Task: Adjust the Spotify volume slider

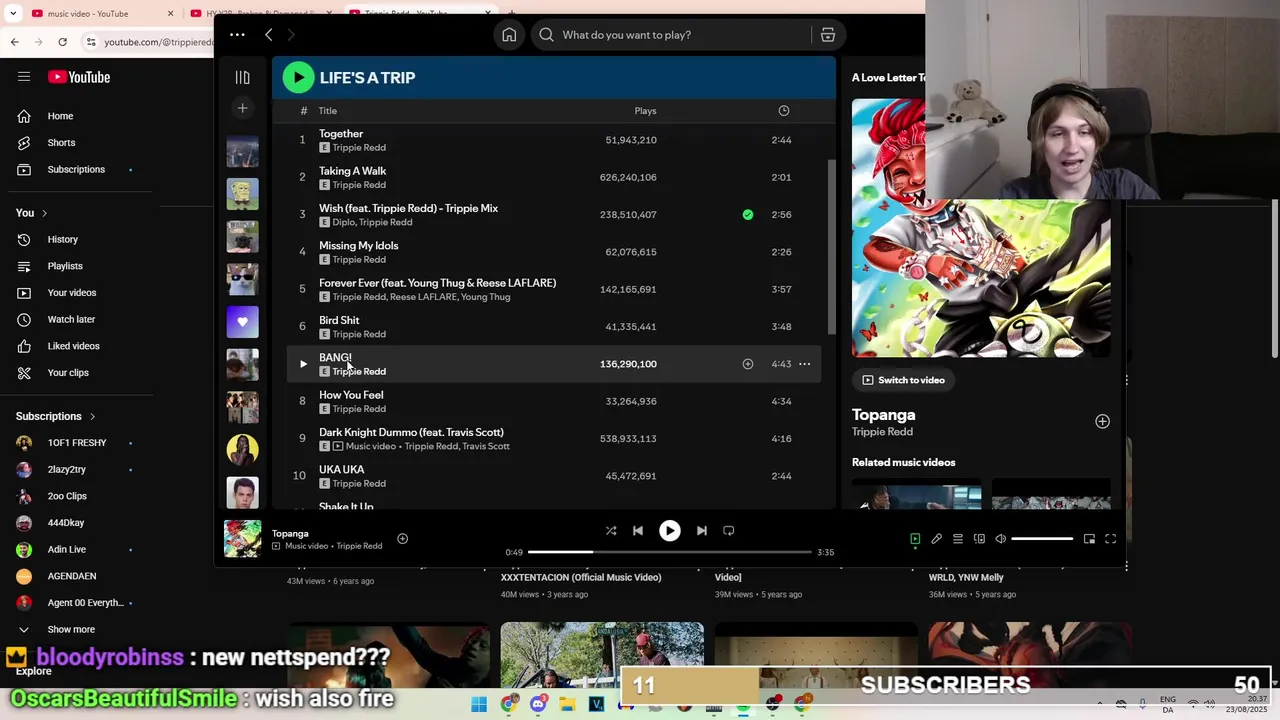Action: click(x=1042, y=539)
